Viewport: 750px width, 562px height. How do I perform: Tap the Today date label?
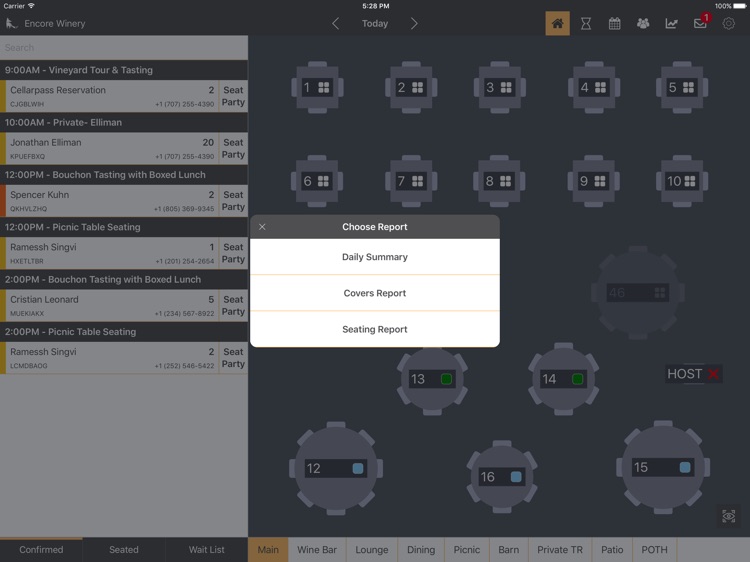click(375, 23)
